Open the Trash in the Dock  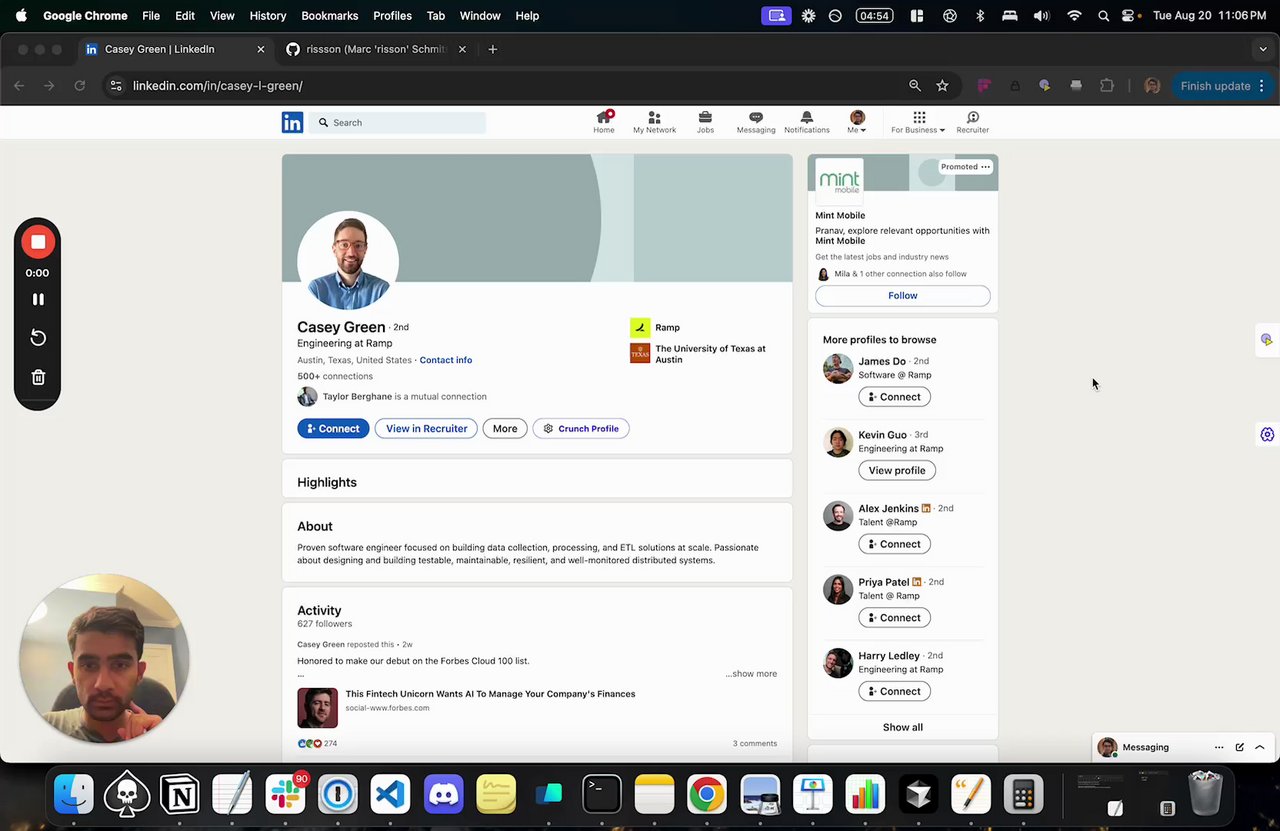point(1205,795)
